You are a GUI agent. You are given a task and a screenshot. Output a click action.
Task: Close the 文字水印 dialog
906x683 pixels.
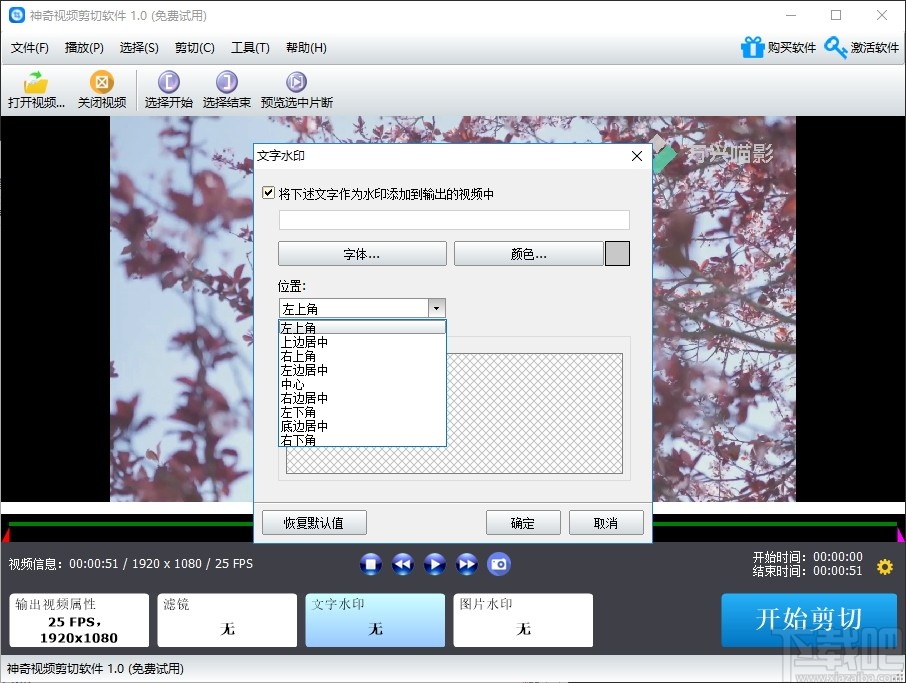coord(637,156)
